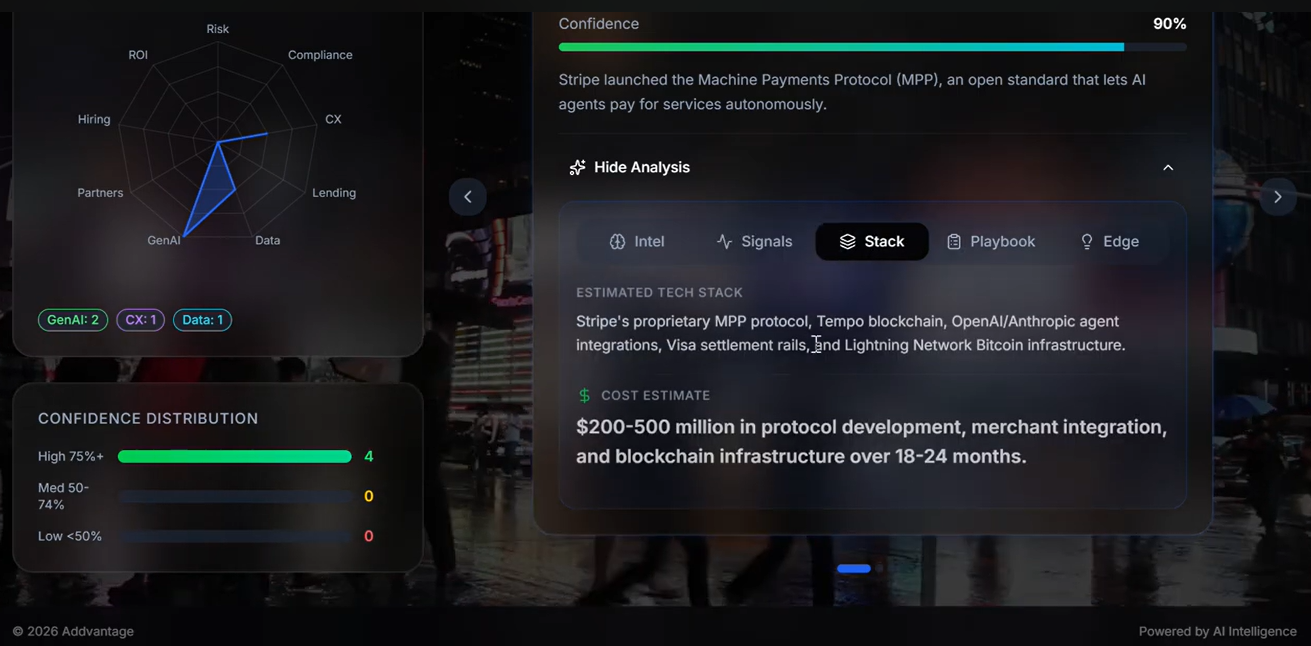
Task: Click the dollar sign Cost Estimate icon
Action: pyautogui.click(x=584, y=396)
